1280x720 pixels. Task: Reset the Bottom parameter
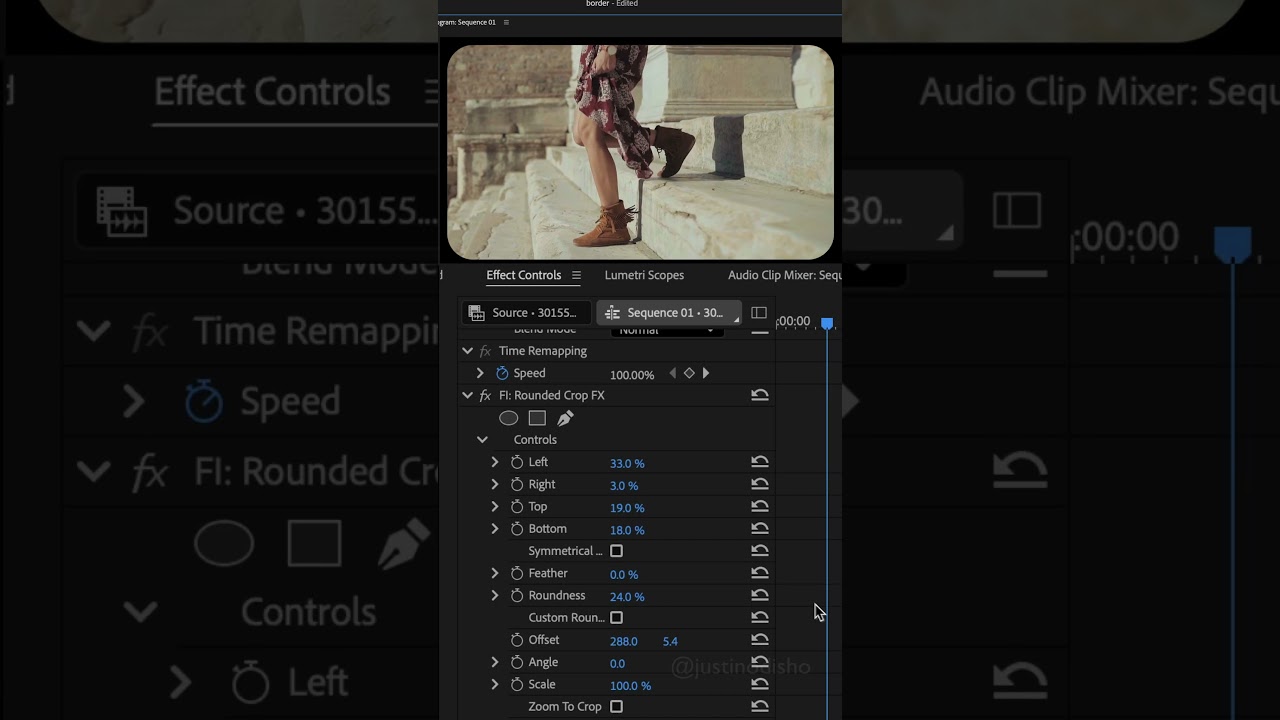pos(760,529)
